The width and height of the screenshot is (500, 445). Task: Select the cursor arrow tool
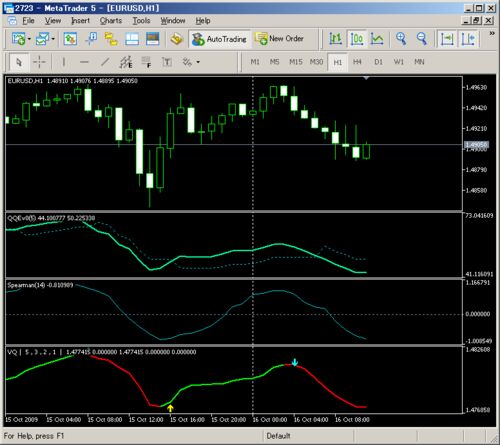[19, 62]
